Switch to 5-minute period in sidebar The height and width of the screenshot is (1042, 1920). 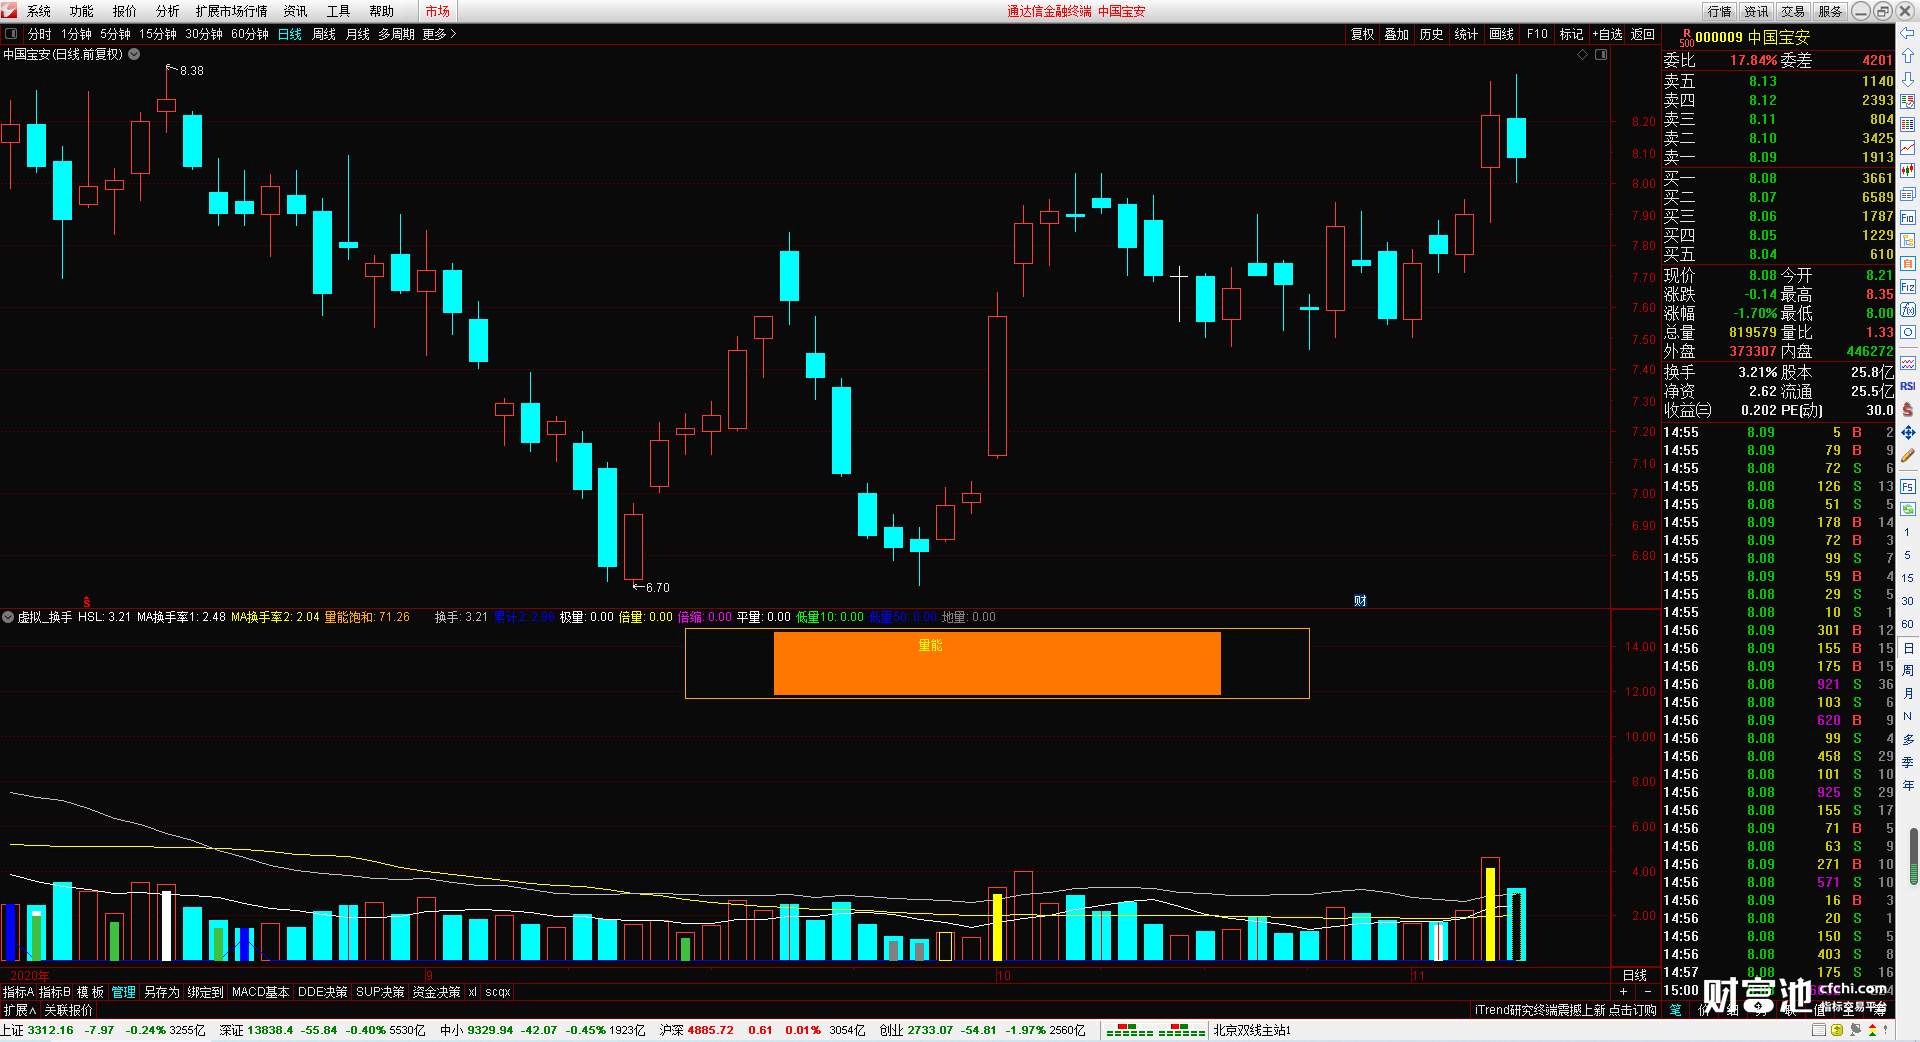click(x=1908, y=555)
